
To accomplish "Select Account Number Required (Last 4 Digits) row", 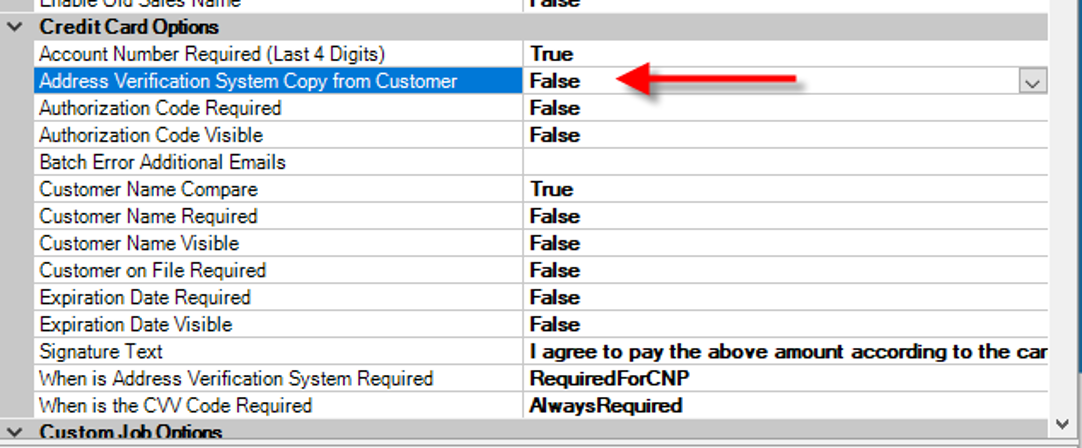I will [x=211, y=54].
